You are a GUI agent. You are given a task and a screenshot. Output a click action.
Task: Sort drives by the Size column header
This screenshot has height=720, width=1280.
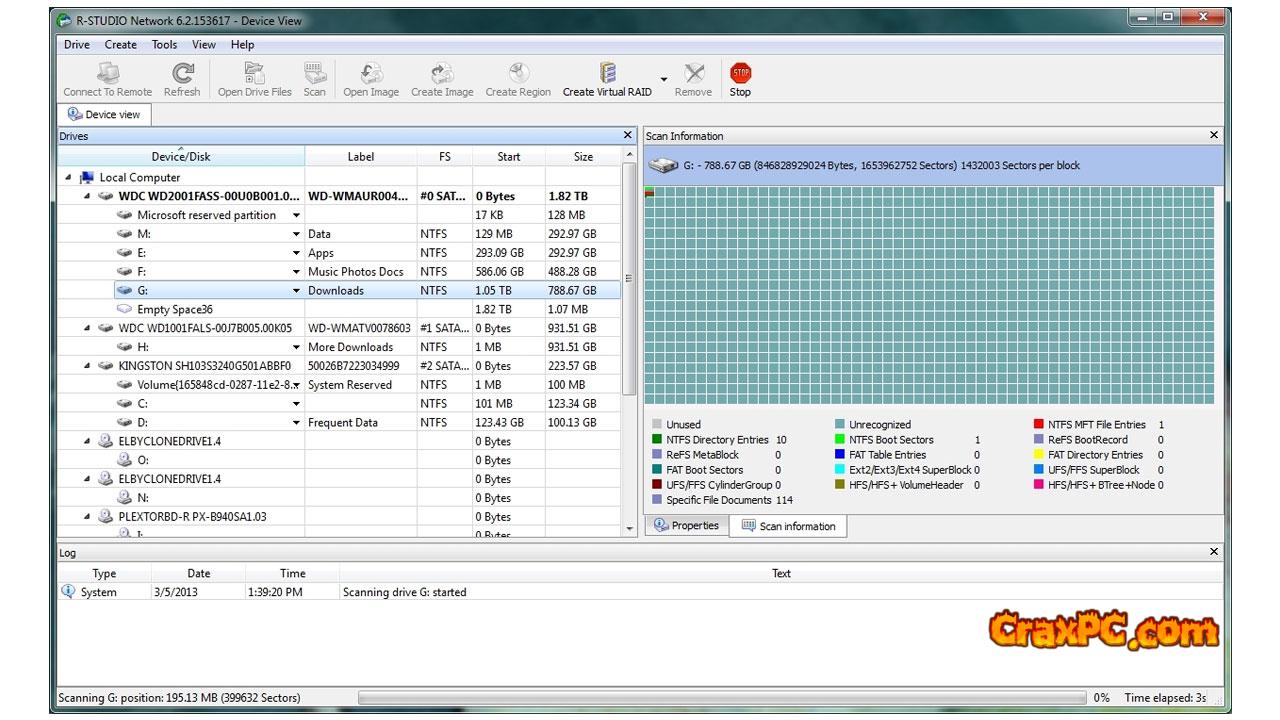[583, 157]
